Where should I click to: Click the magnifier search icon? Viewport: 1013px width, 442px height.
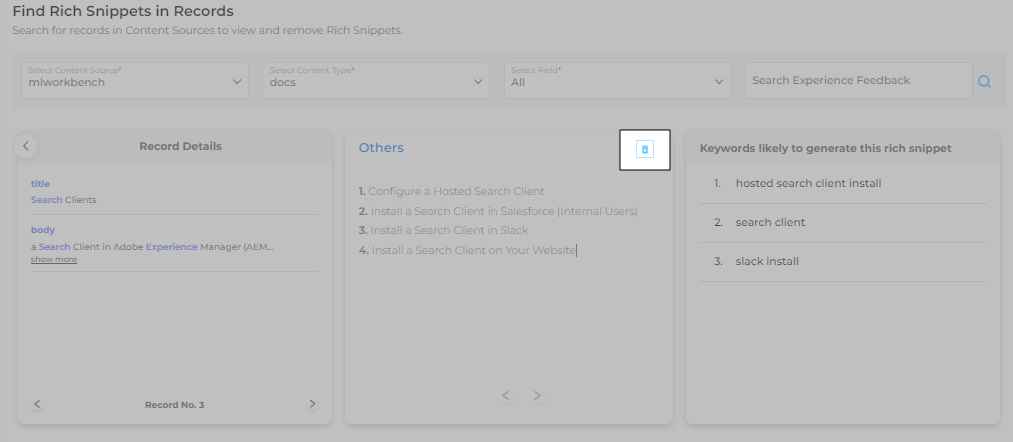[984, 82]
